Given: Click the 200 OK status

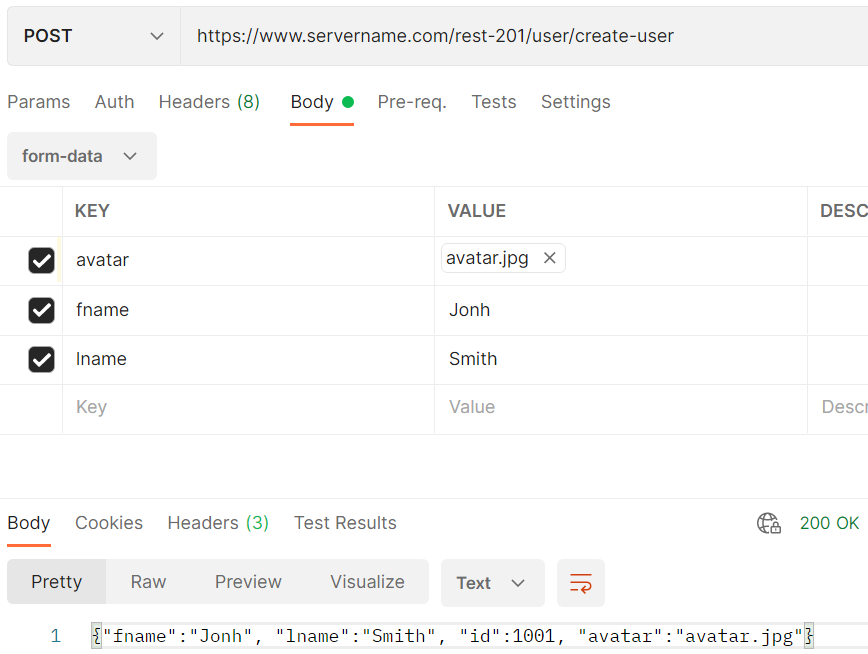Looking at the screenshot, I should [829, 523].
